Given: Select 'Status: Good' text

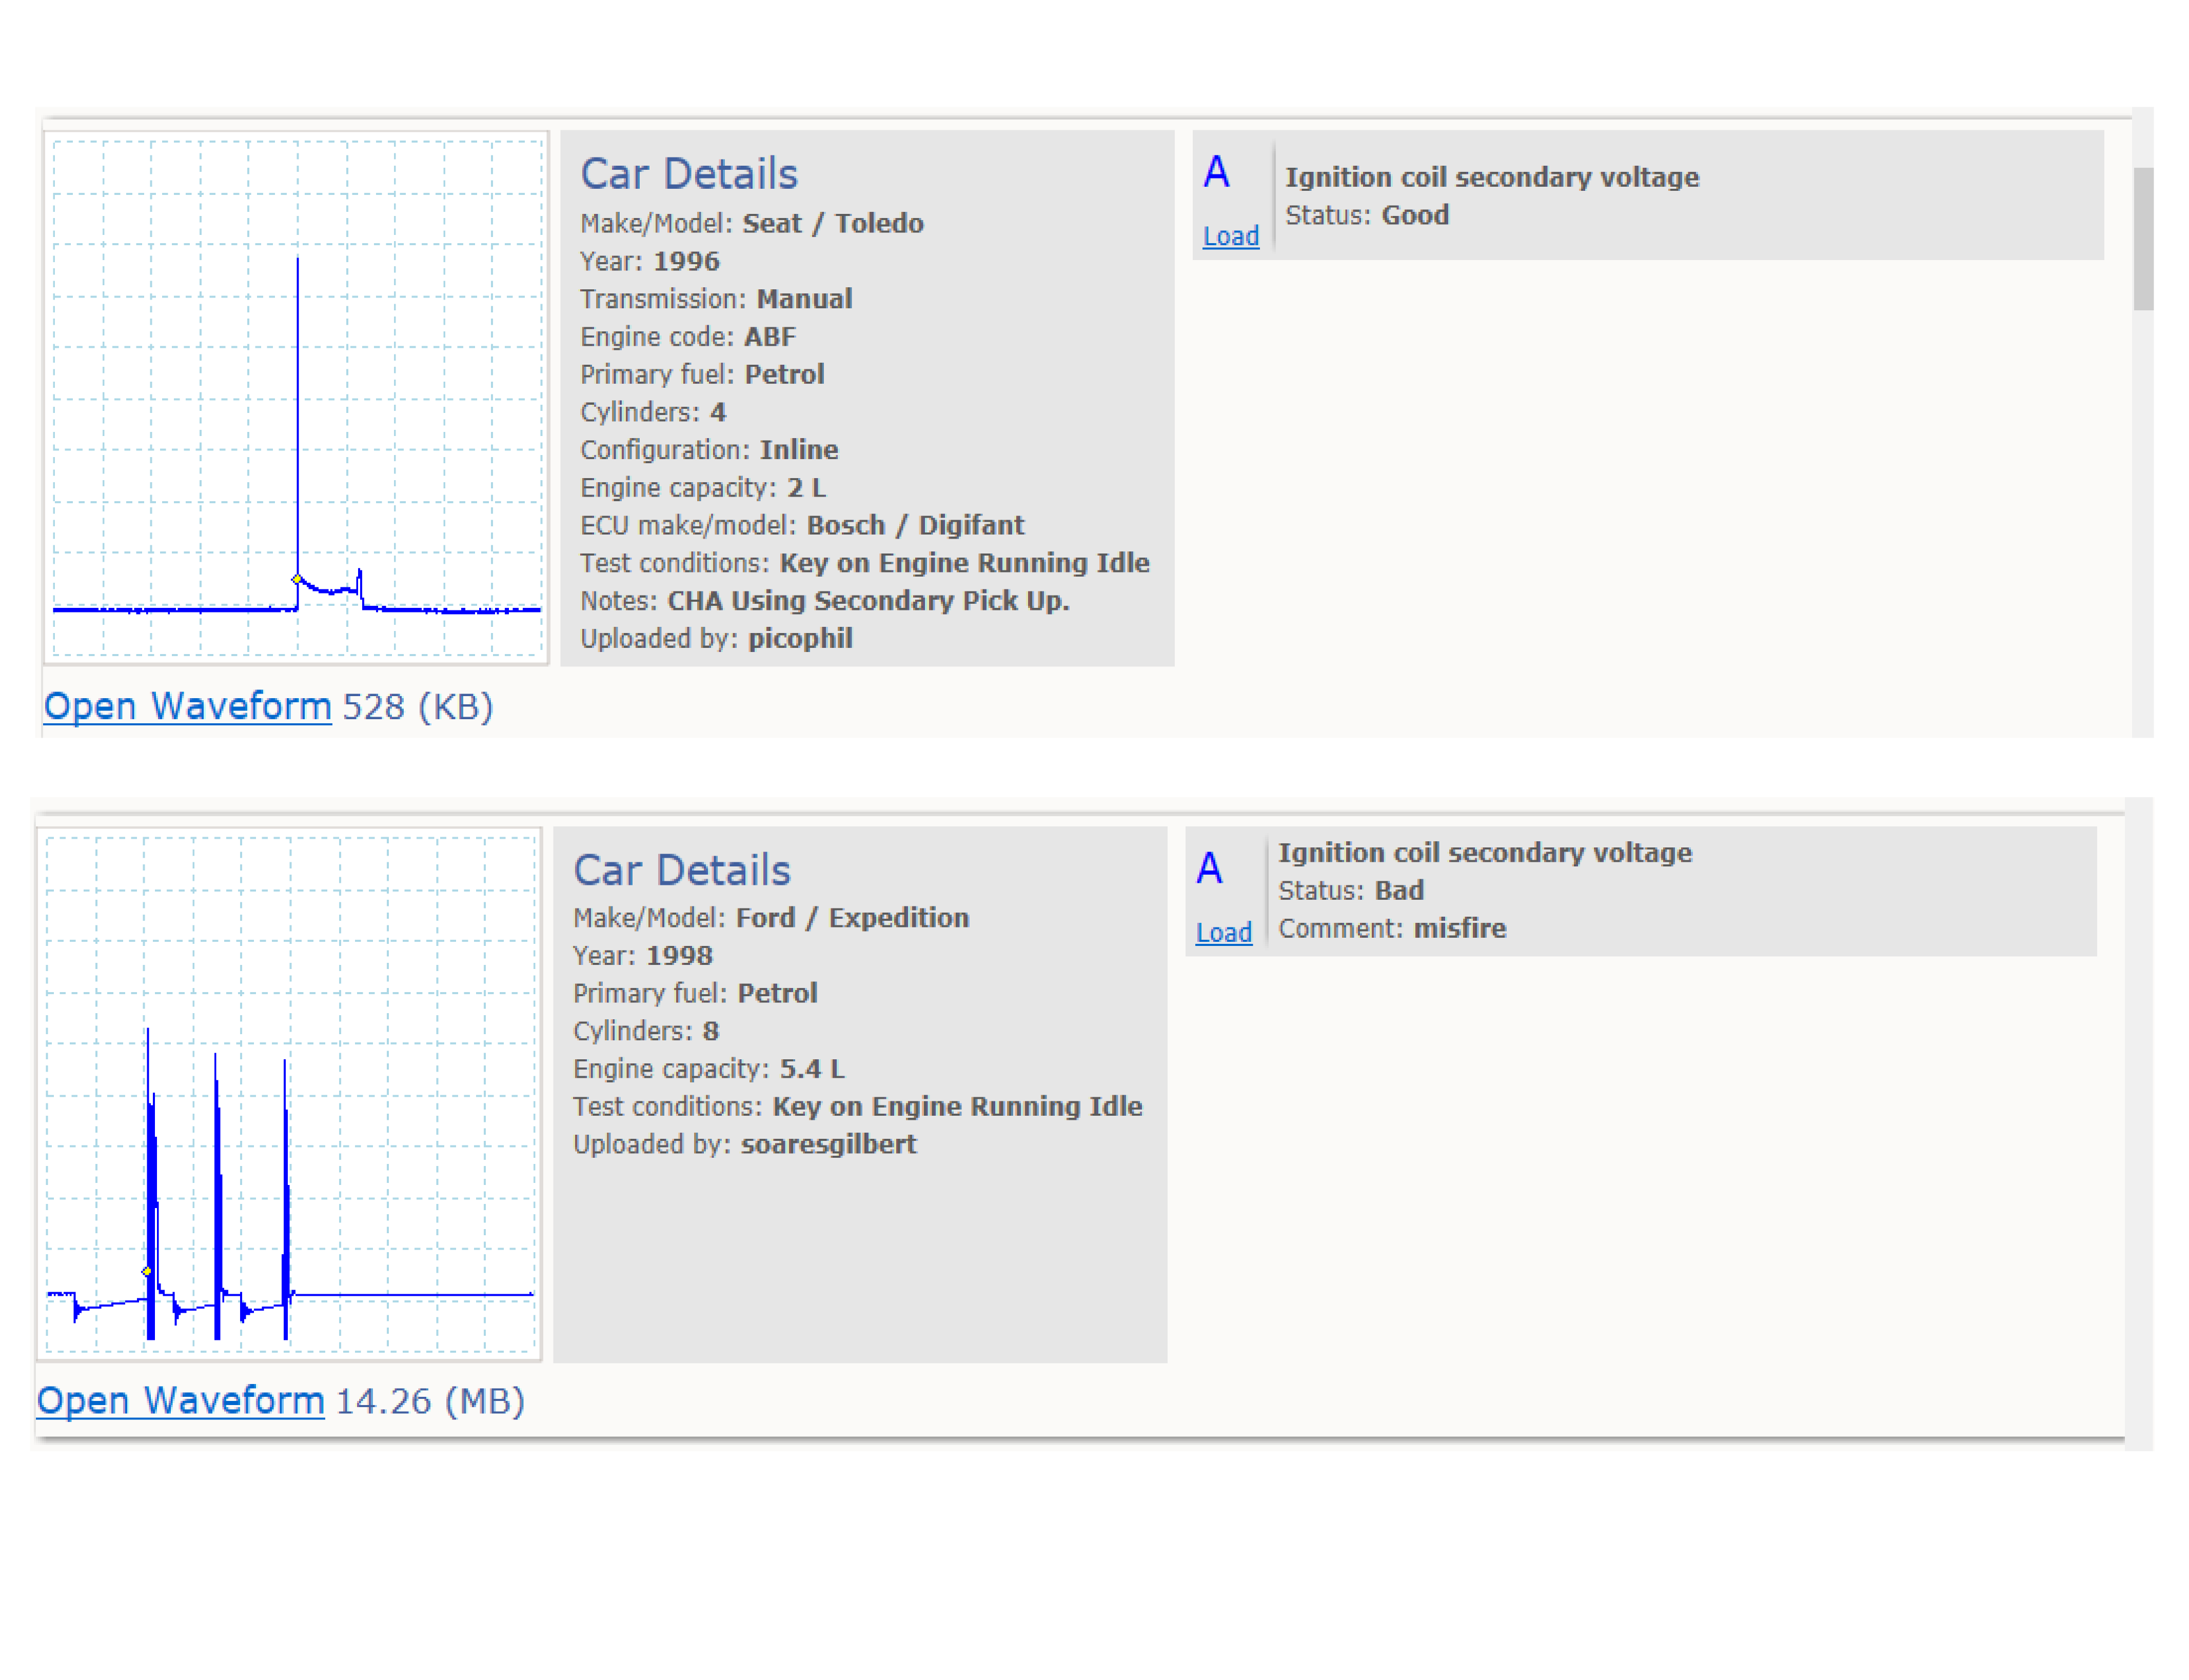Looking at the screenshot, I should (x=1366, y=215).
